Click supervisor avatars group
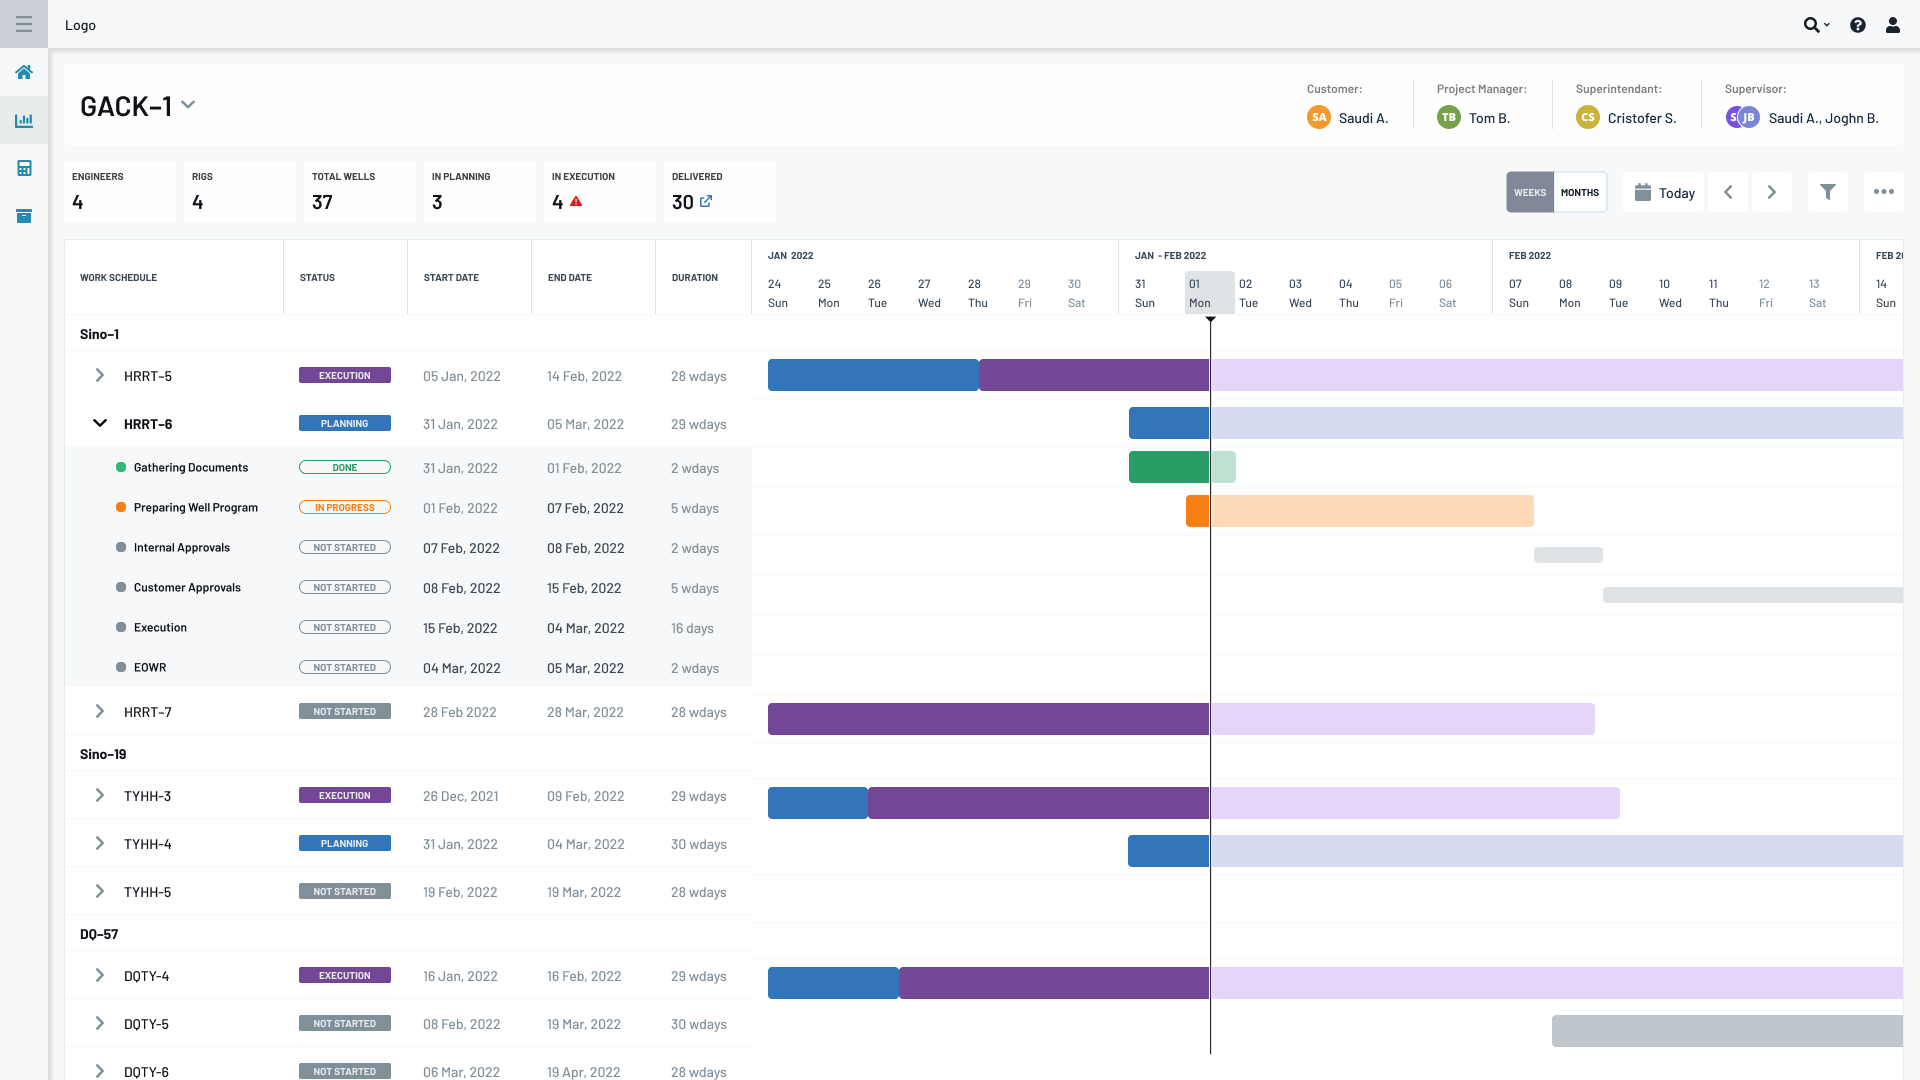1920x1080 pixels. (x=1742, y=117)
